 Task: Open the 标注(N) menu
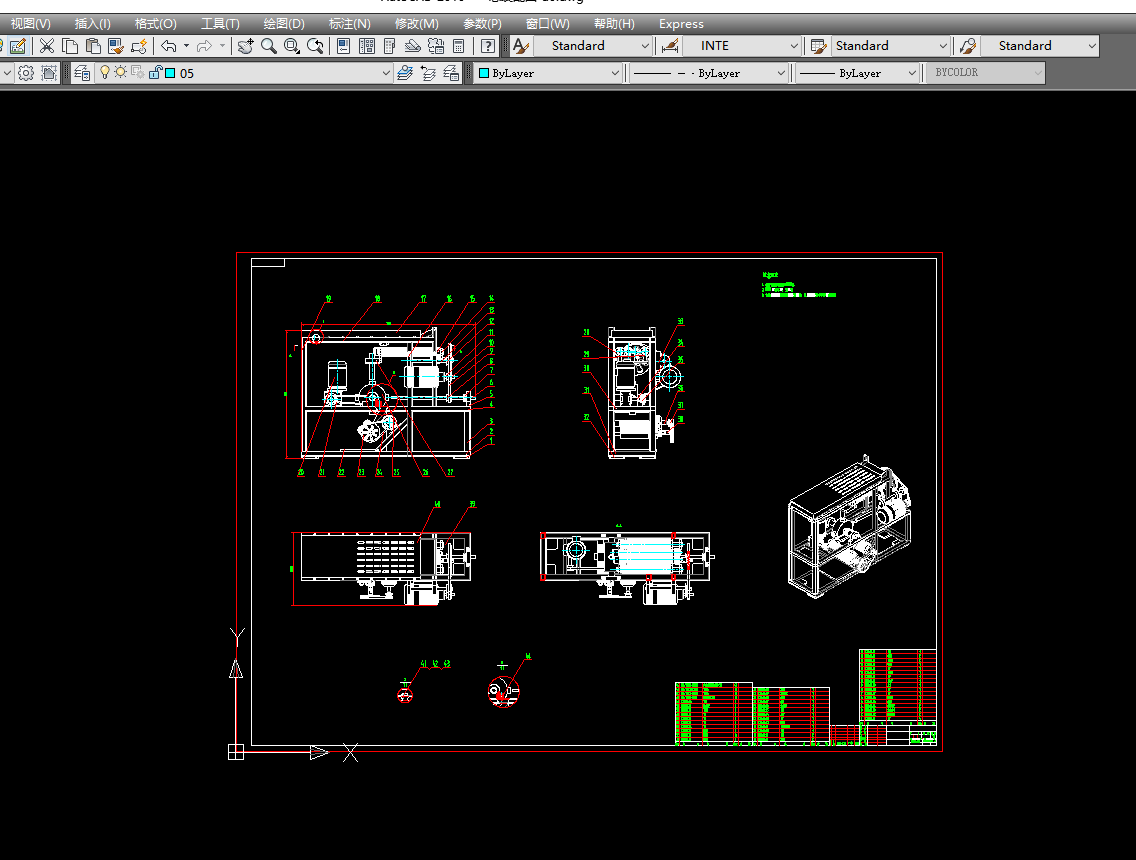349,24
